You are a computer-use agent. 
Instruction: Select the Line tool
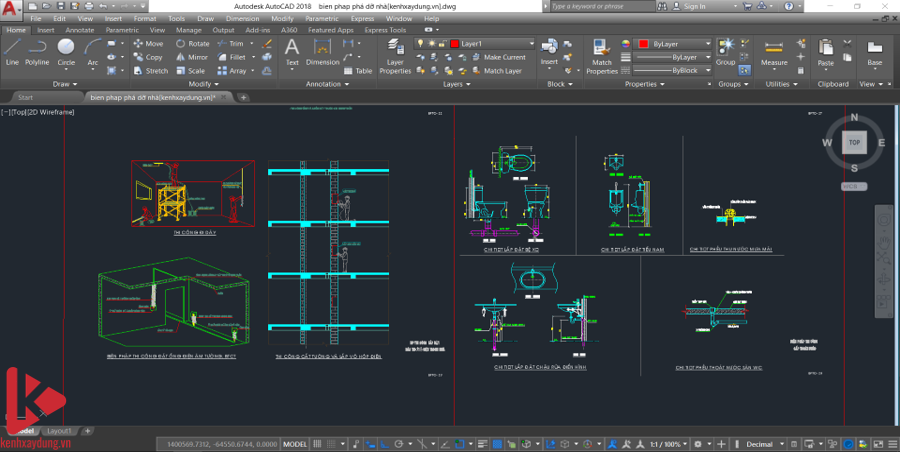pos(12,51)
